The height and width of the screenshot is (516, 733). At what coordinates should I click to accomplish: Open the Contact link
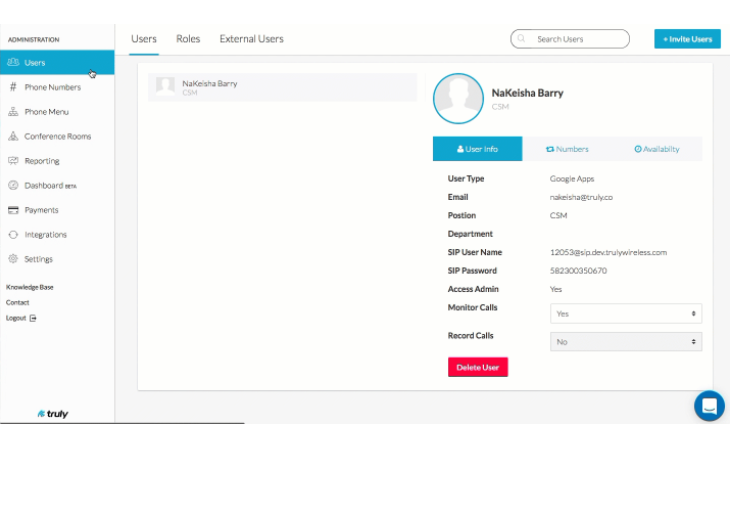[x=17, y=302]
